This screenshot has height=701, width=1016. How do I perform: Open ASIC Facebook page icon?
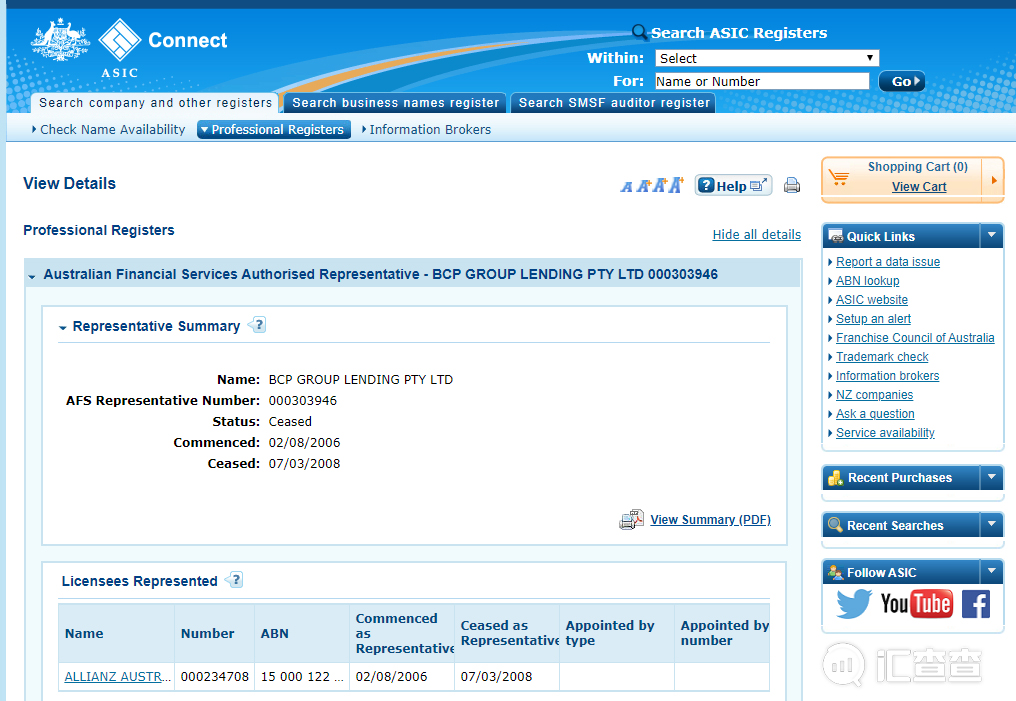976,604
